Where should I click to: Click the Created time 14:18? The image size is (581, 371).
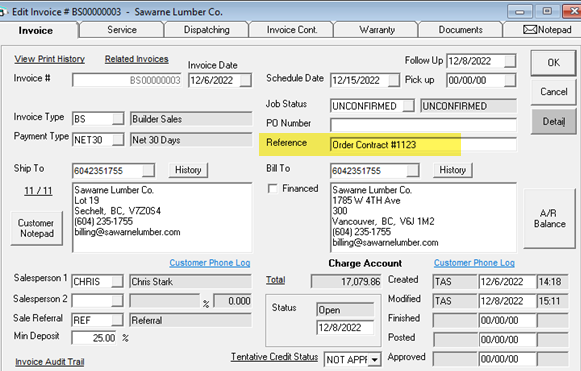[x=552, y=282]
